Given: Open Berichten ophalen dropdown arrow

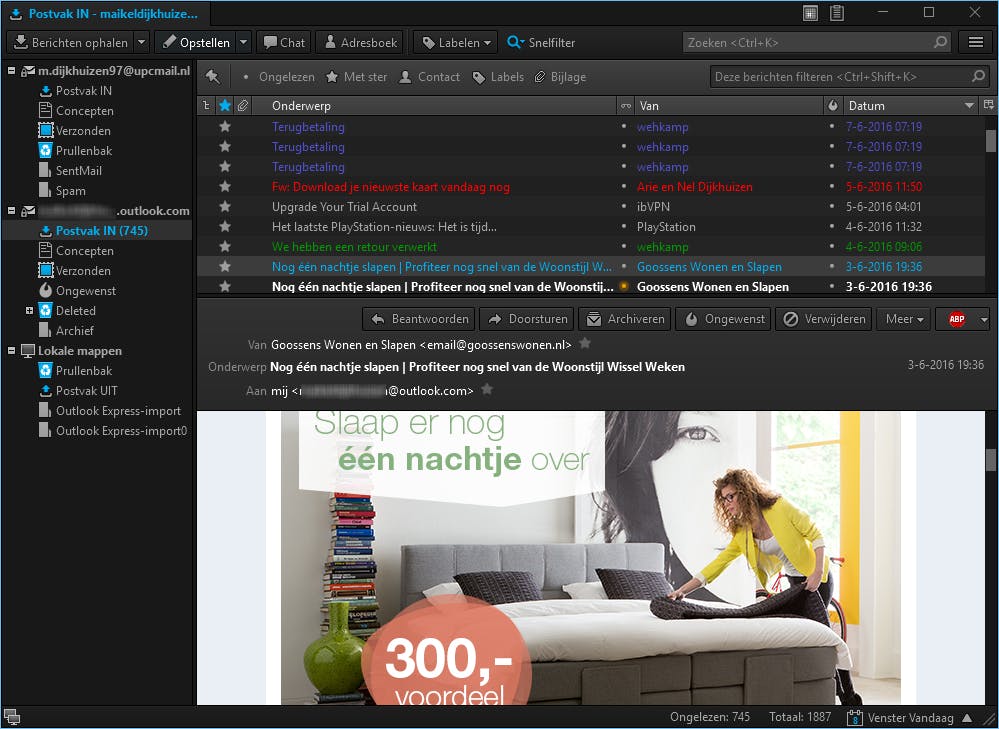Looking at the screenshot, I should pyautogui.click(x=141, y=42).
